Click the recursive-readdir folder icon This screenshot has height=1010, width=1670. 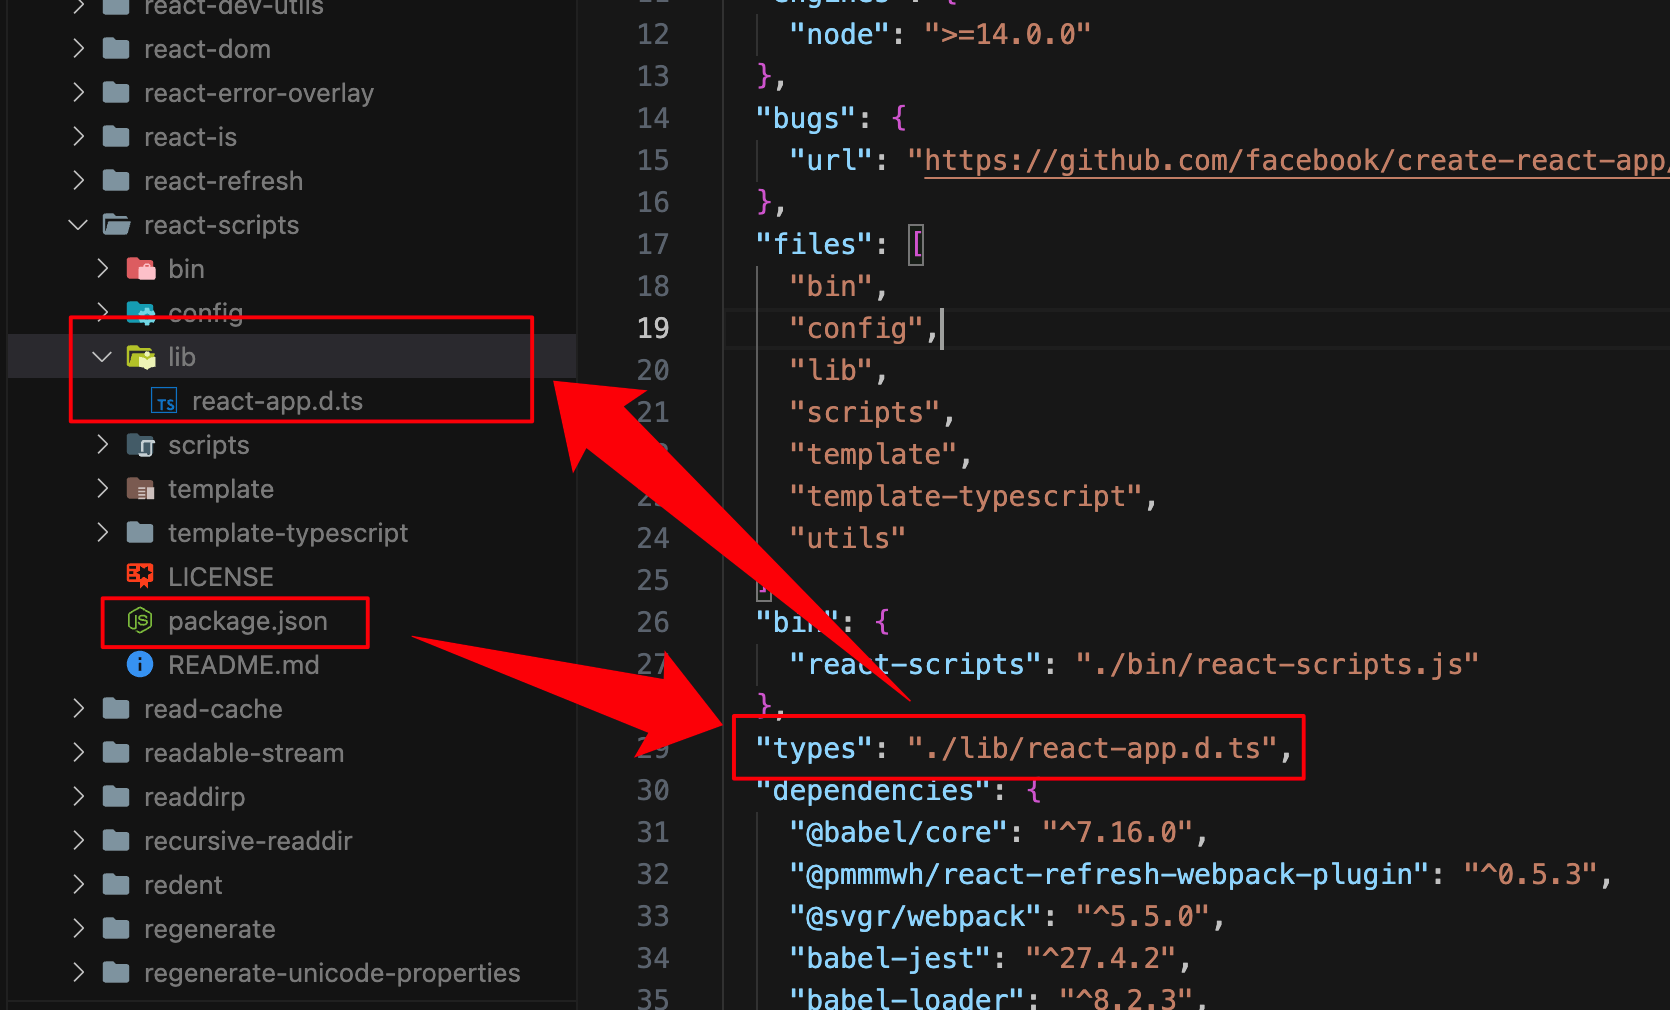coord(116,841)
